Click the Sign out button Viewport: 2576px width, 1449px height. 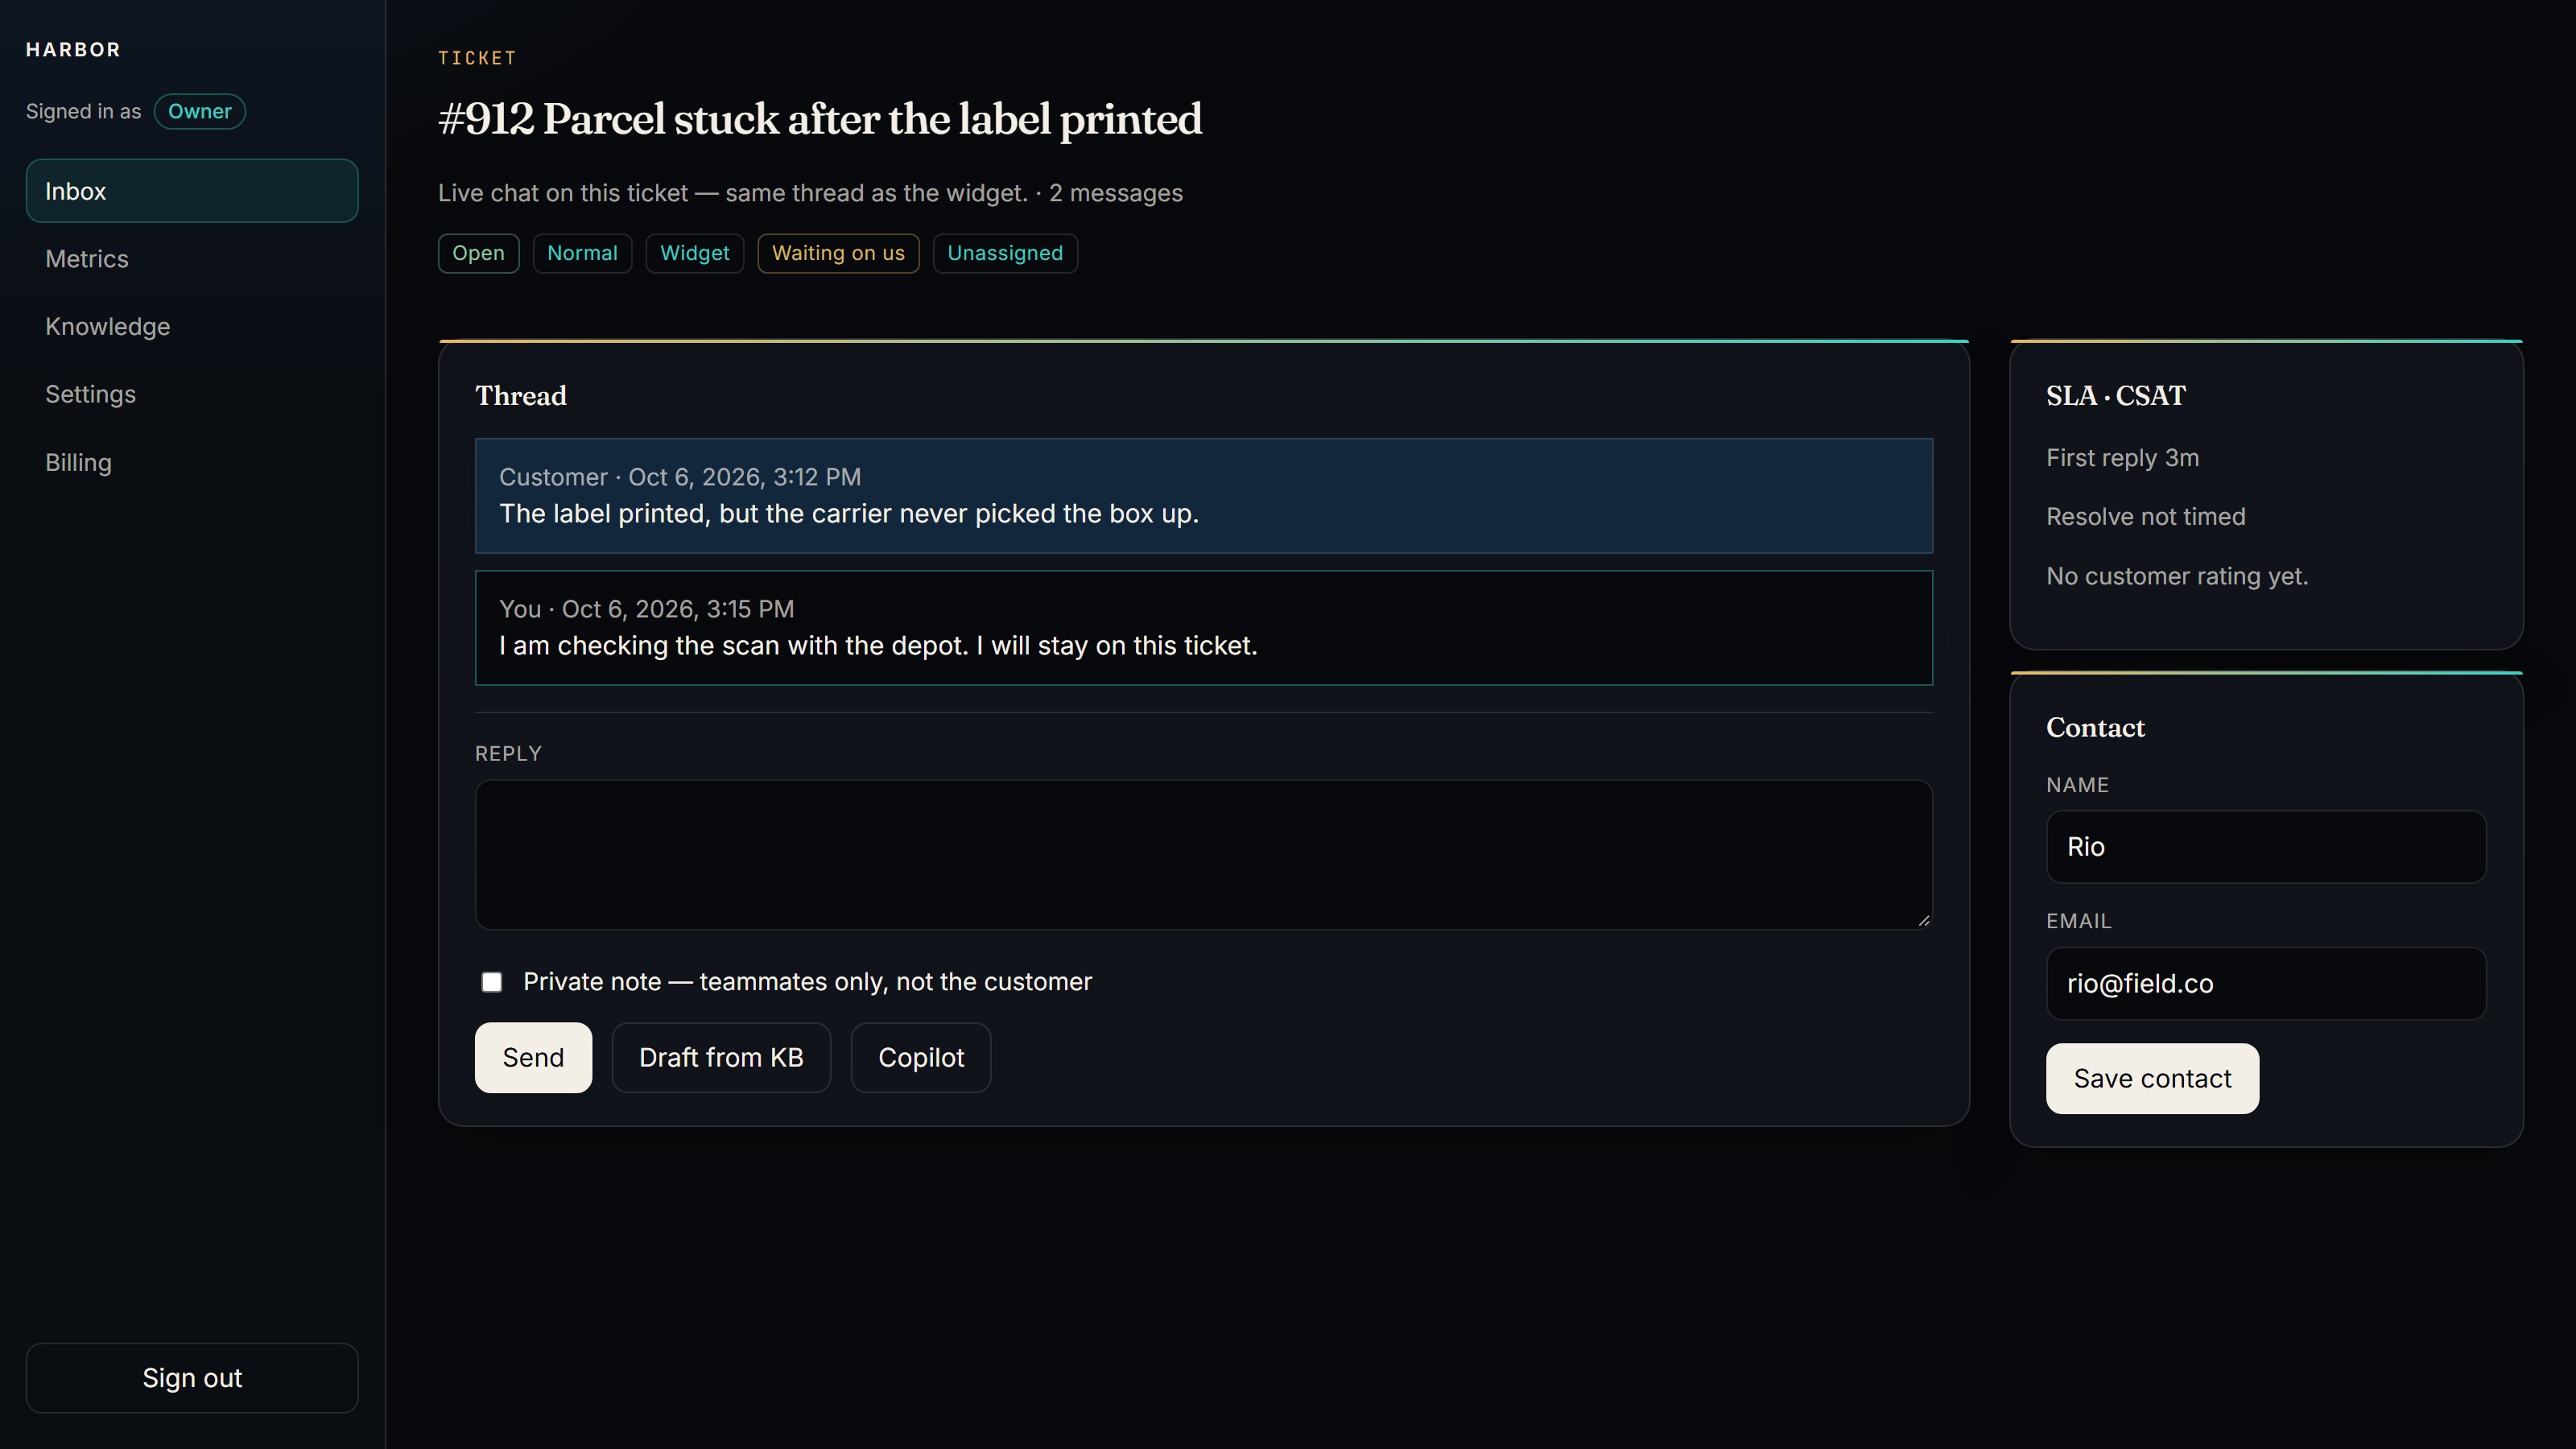pyautogui.click(x=192, y=1377)
